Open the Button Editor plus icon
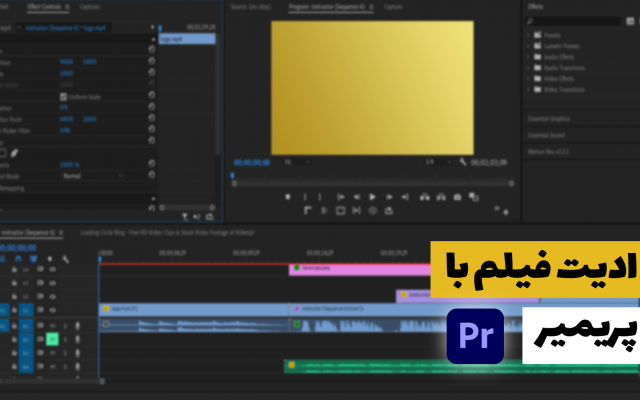The width and height of the screenshot is (640, 400). click(506, 212)
